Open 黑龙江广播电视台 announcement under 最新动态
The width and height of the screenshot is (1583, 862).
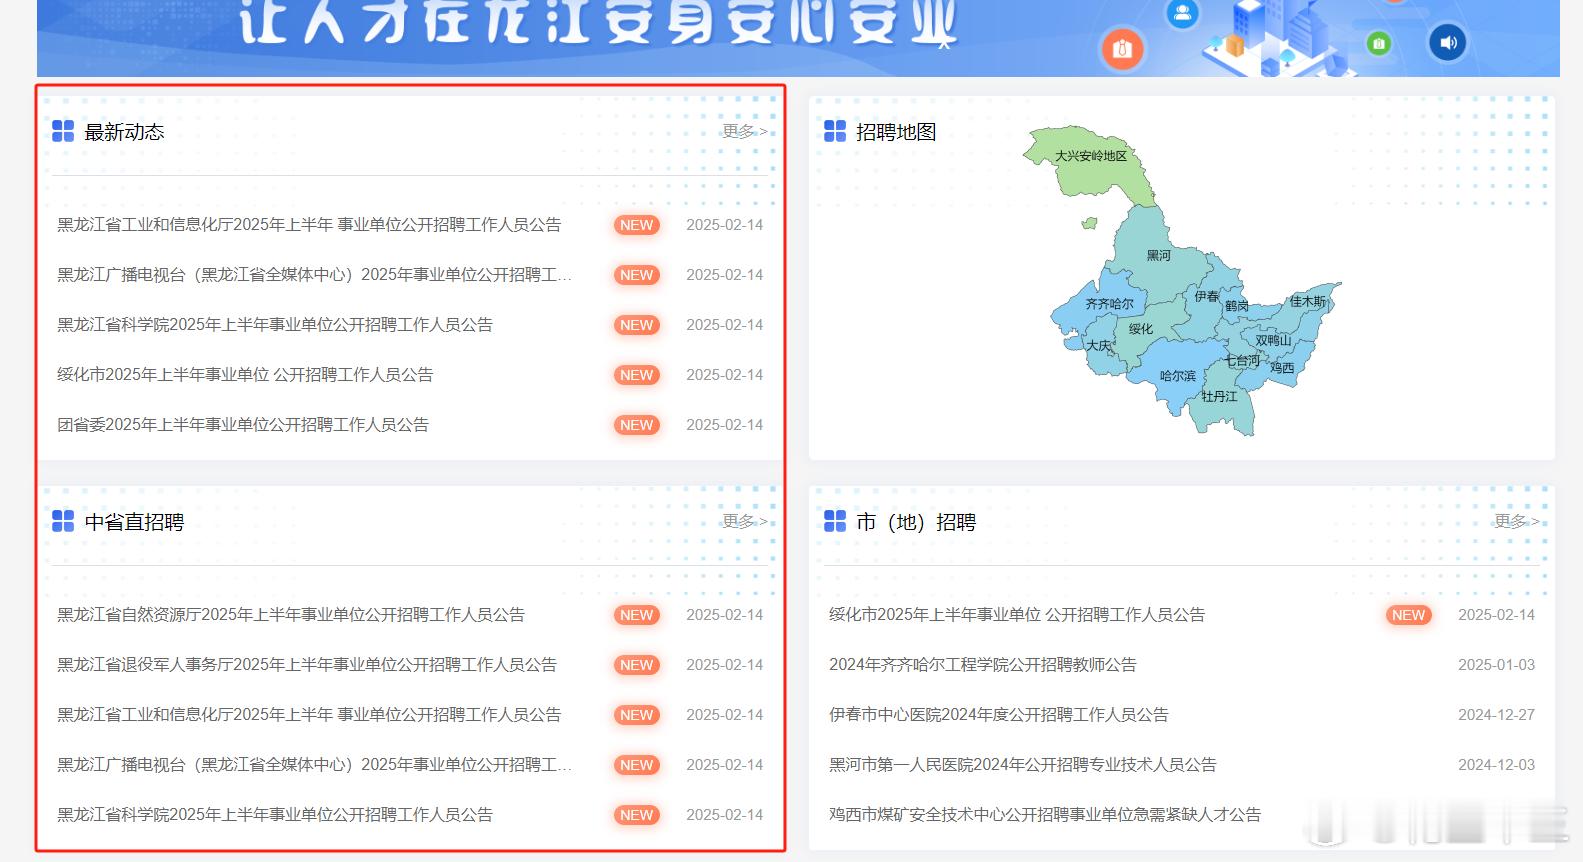point(314,275)
